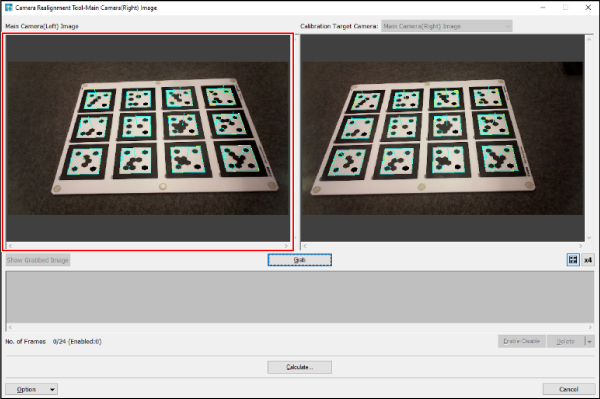Click the Show Grabbed Image button
600x399 pixels.
coord(38,260)
